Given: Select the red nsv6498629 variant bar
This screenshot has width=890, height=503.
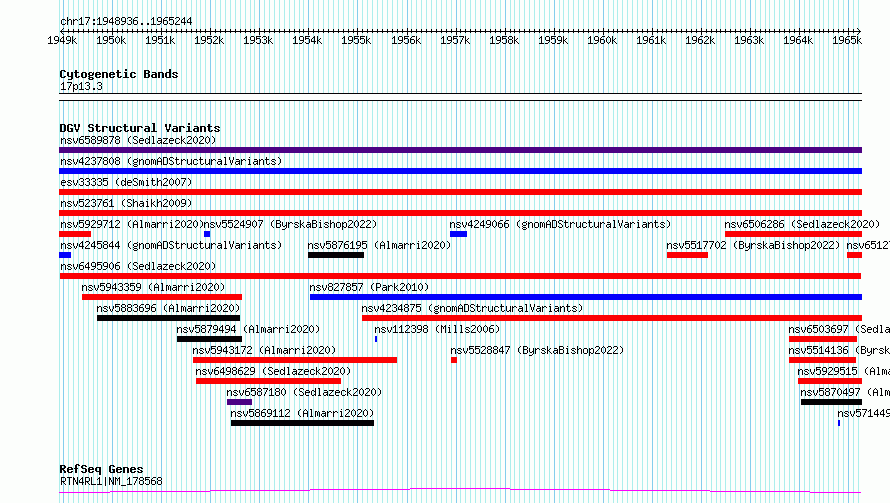Looking at the screenshot, I should 268,381.
